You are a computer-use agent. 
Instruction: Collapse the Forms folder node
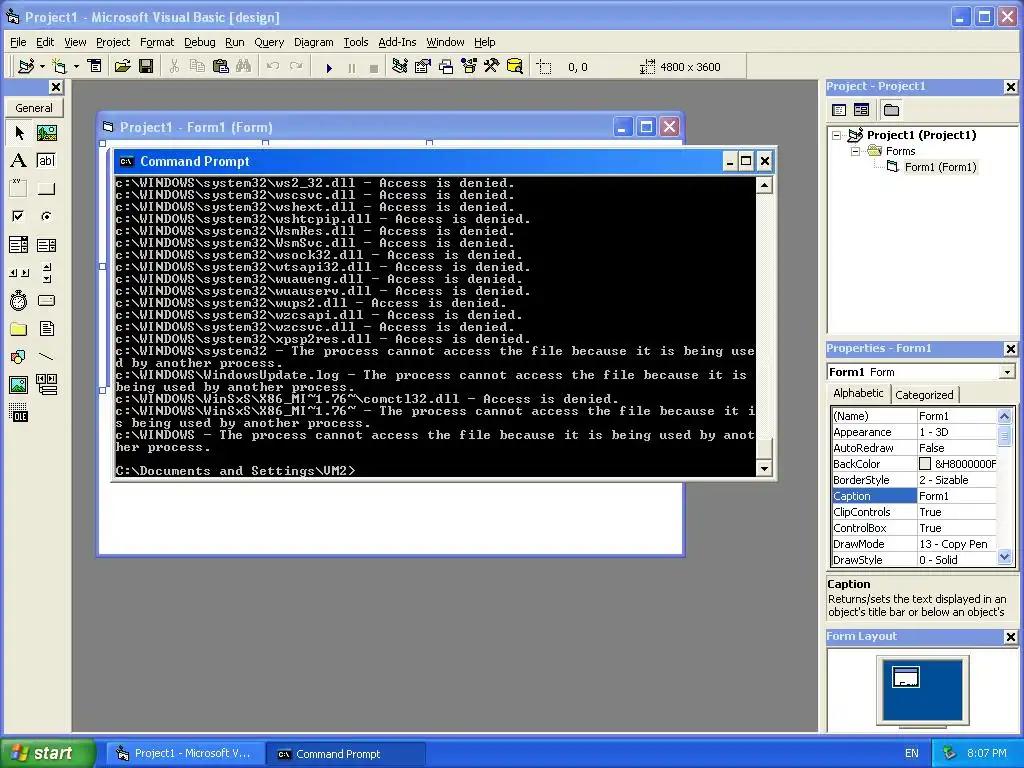pos(856,152)
